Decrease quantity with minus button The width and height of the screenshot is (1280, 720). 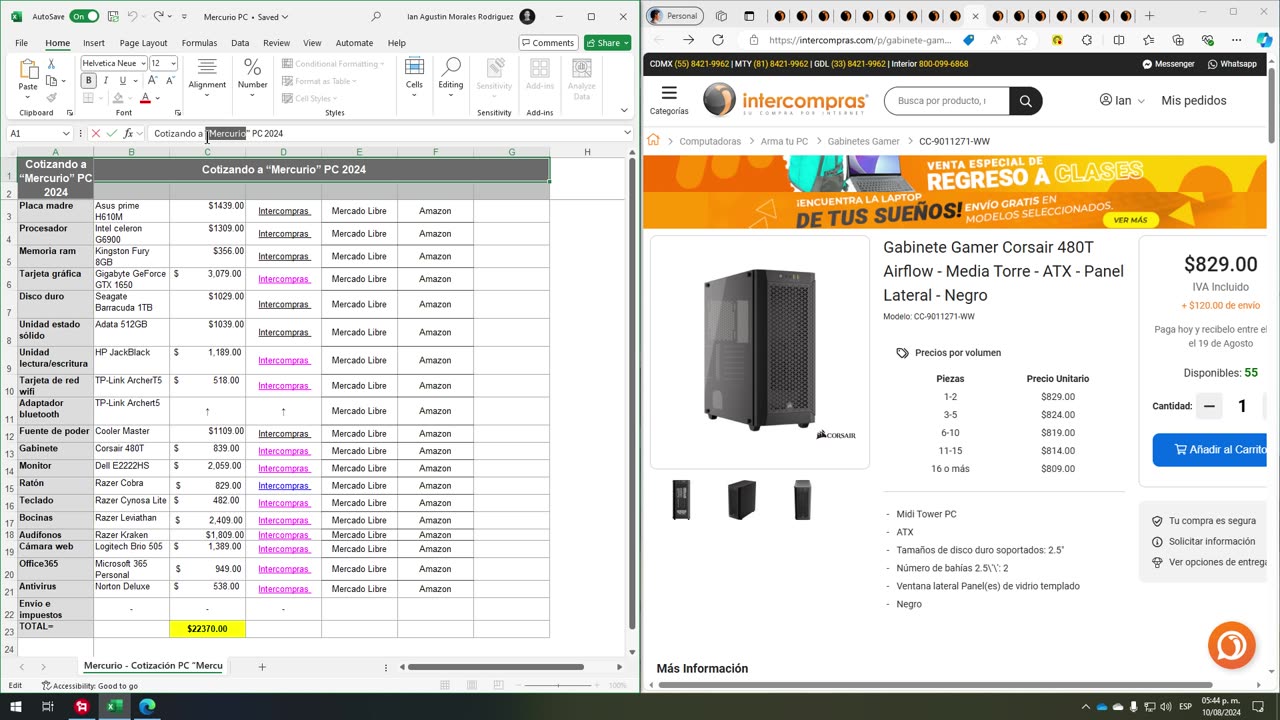point(1209,406)
